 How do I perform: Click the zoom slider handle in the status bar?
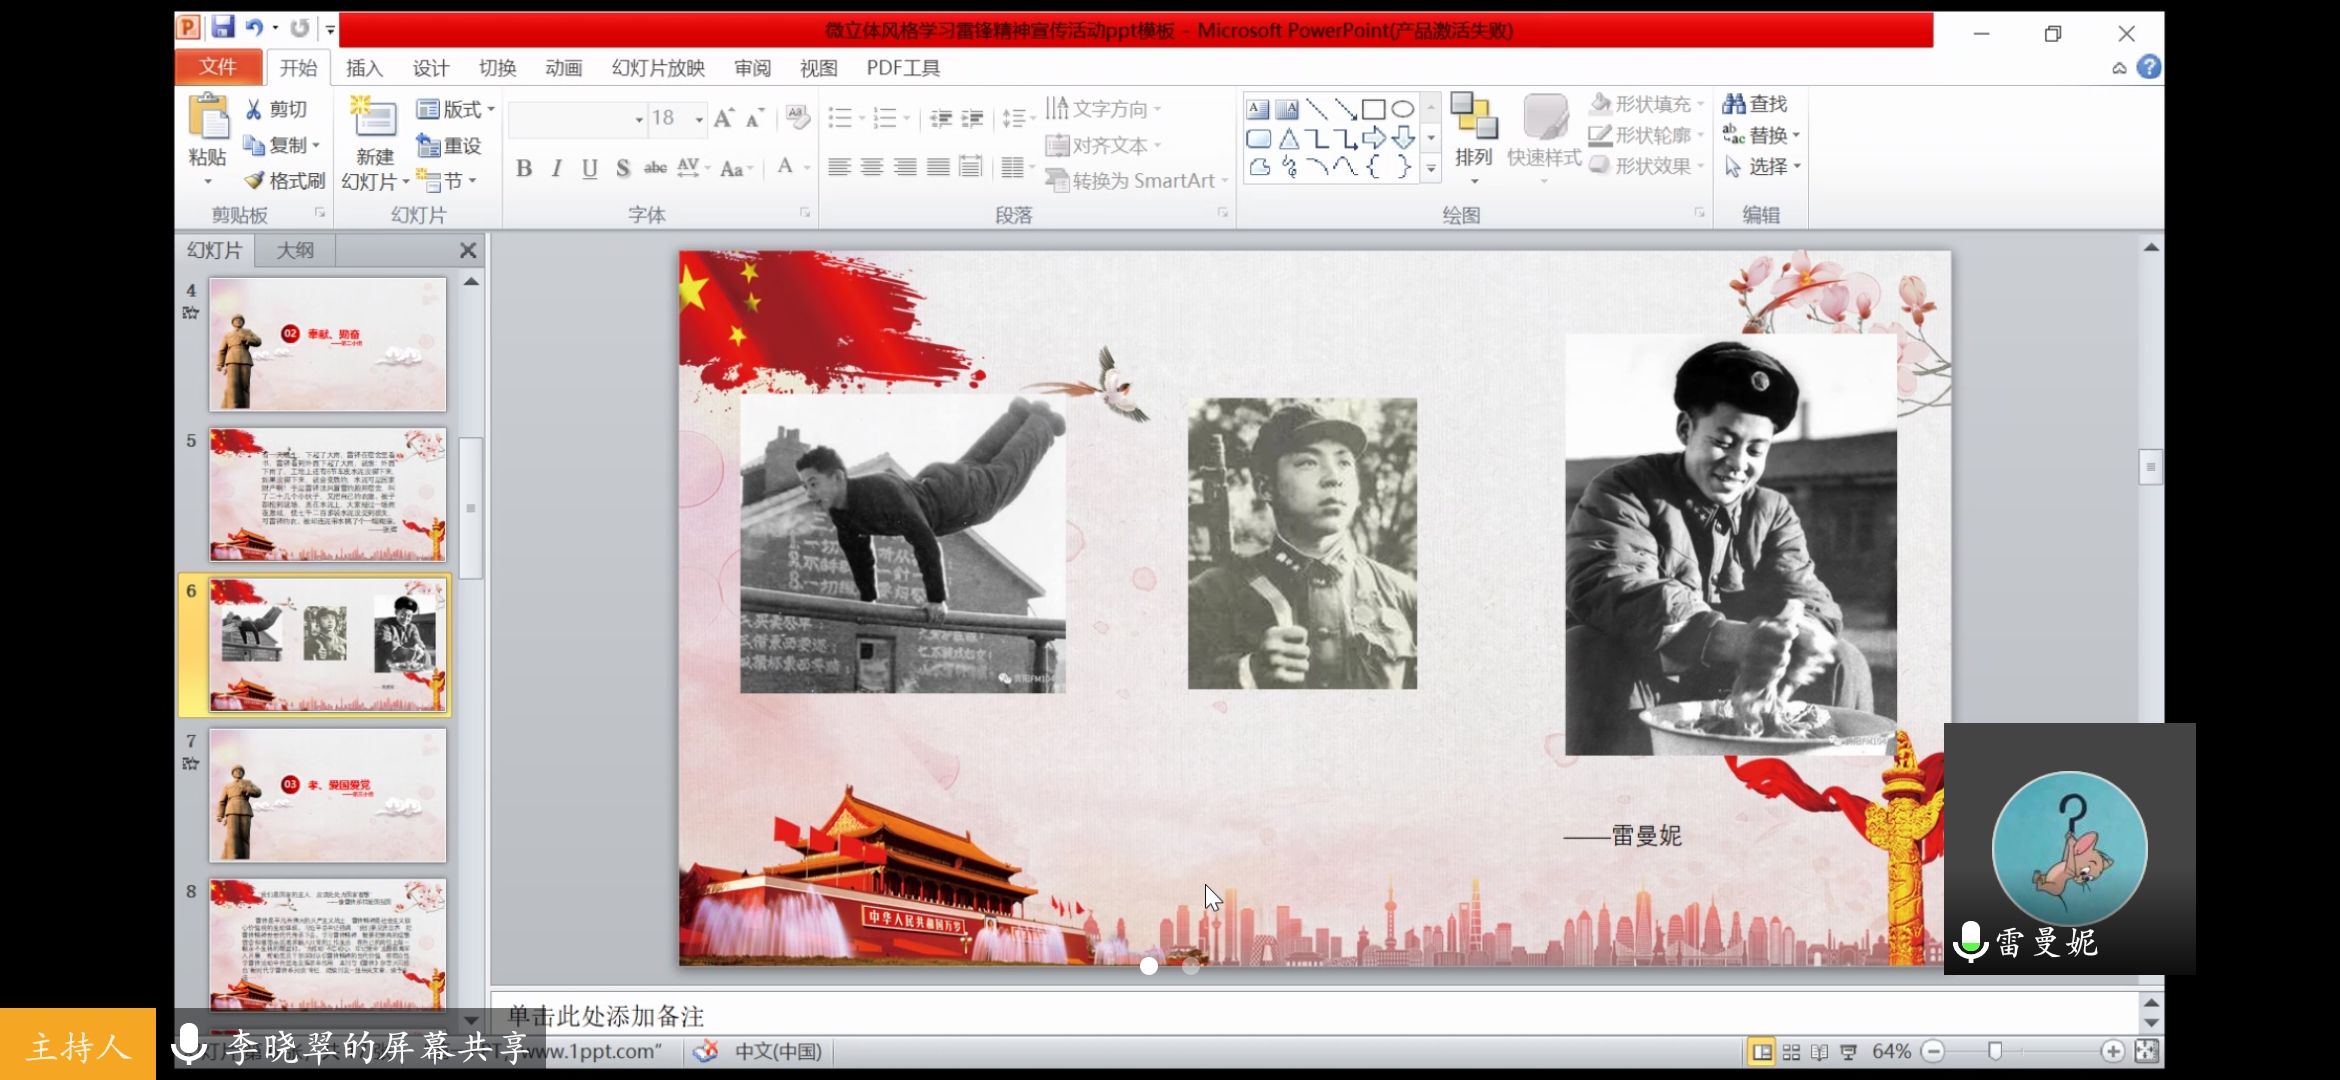coord(1994,1051)
